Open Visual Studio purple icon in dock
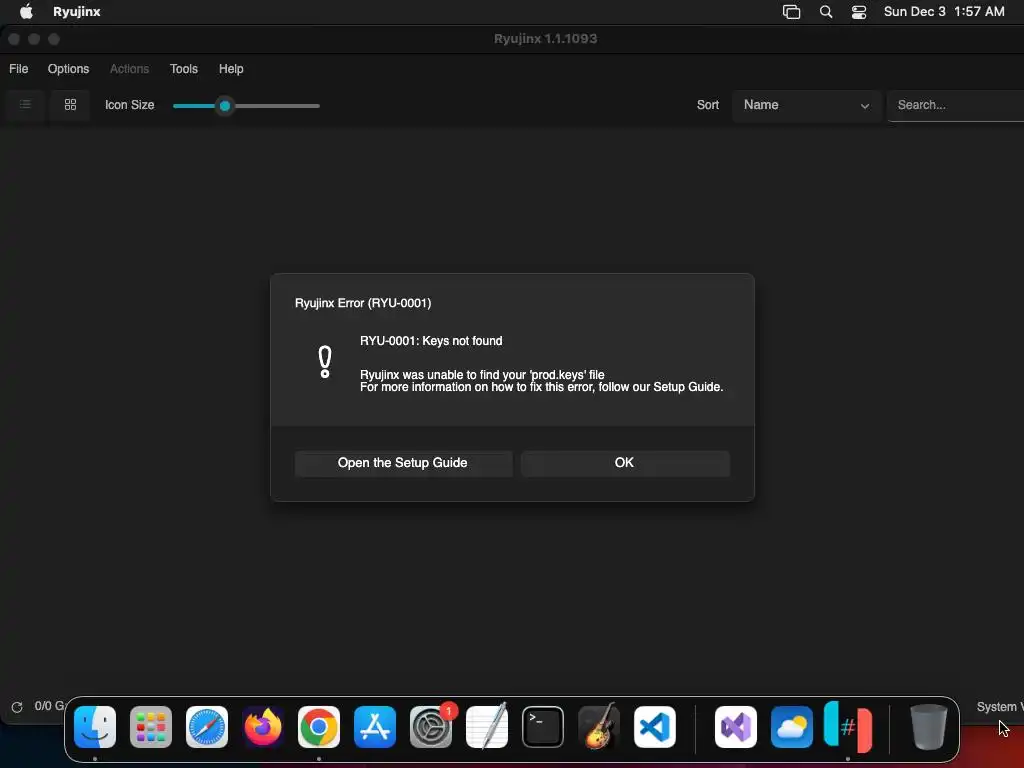 point(736,727)
